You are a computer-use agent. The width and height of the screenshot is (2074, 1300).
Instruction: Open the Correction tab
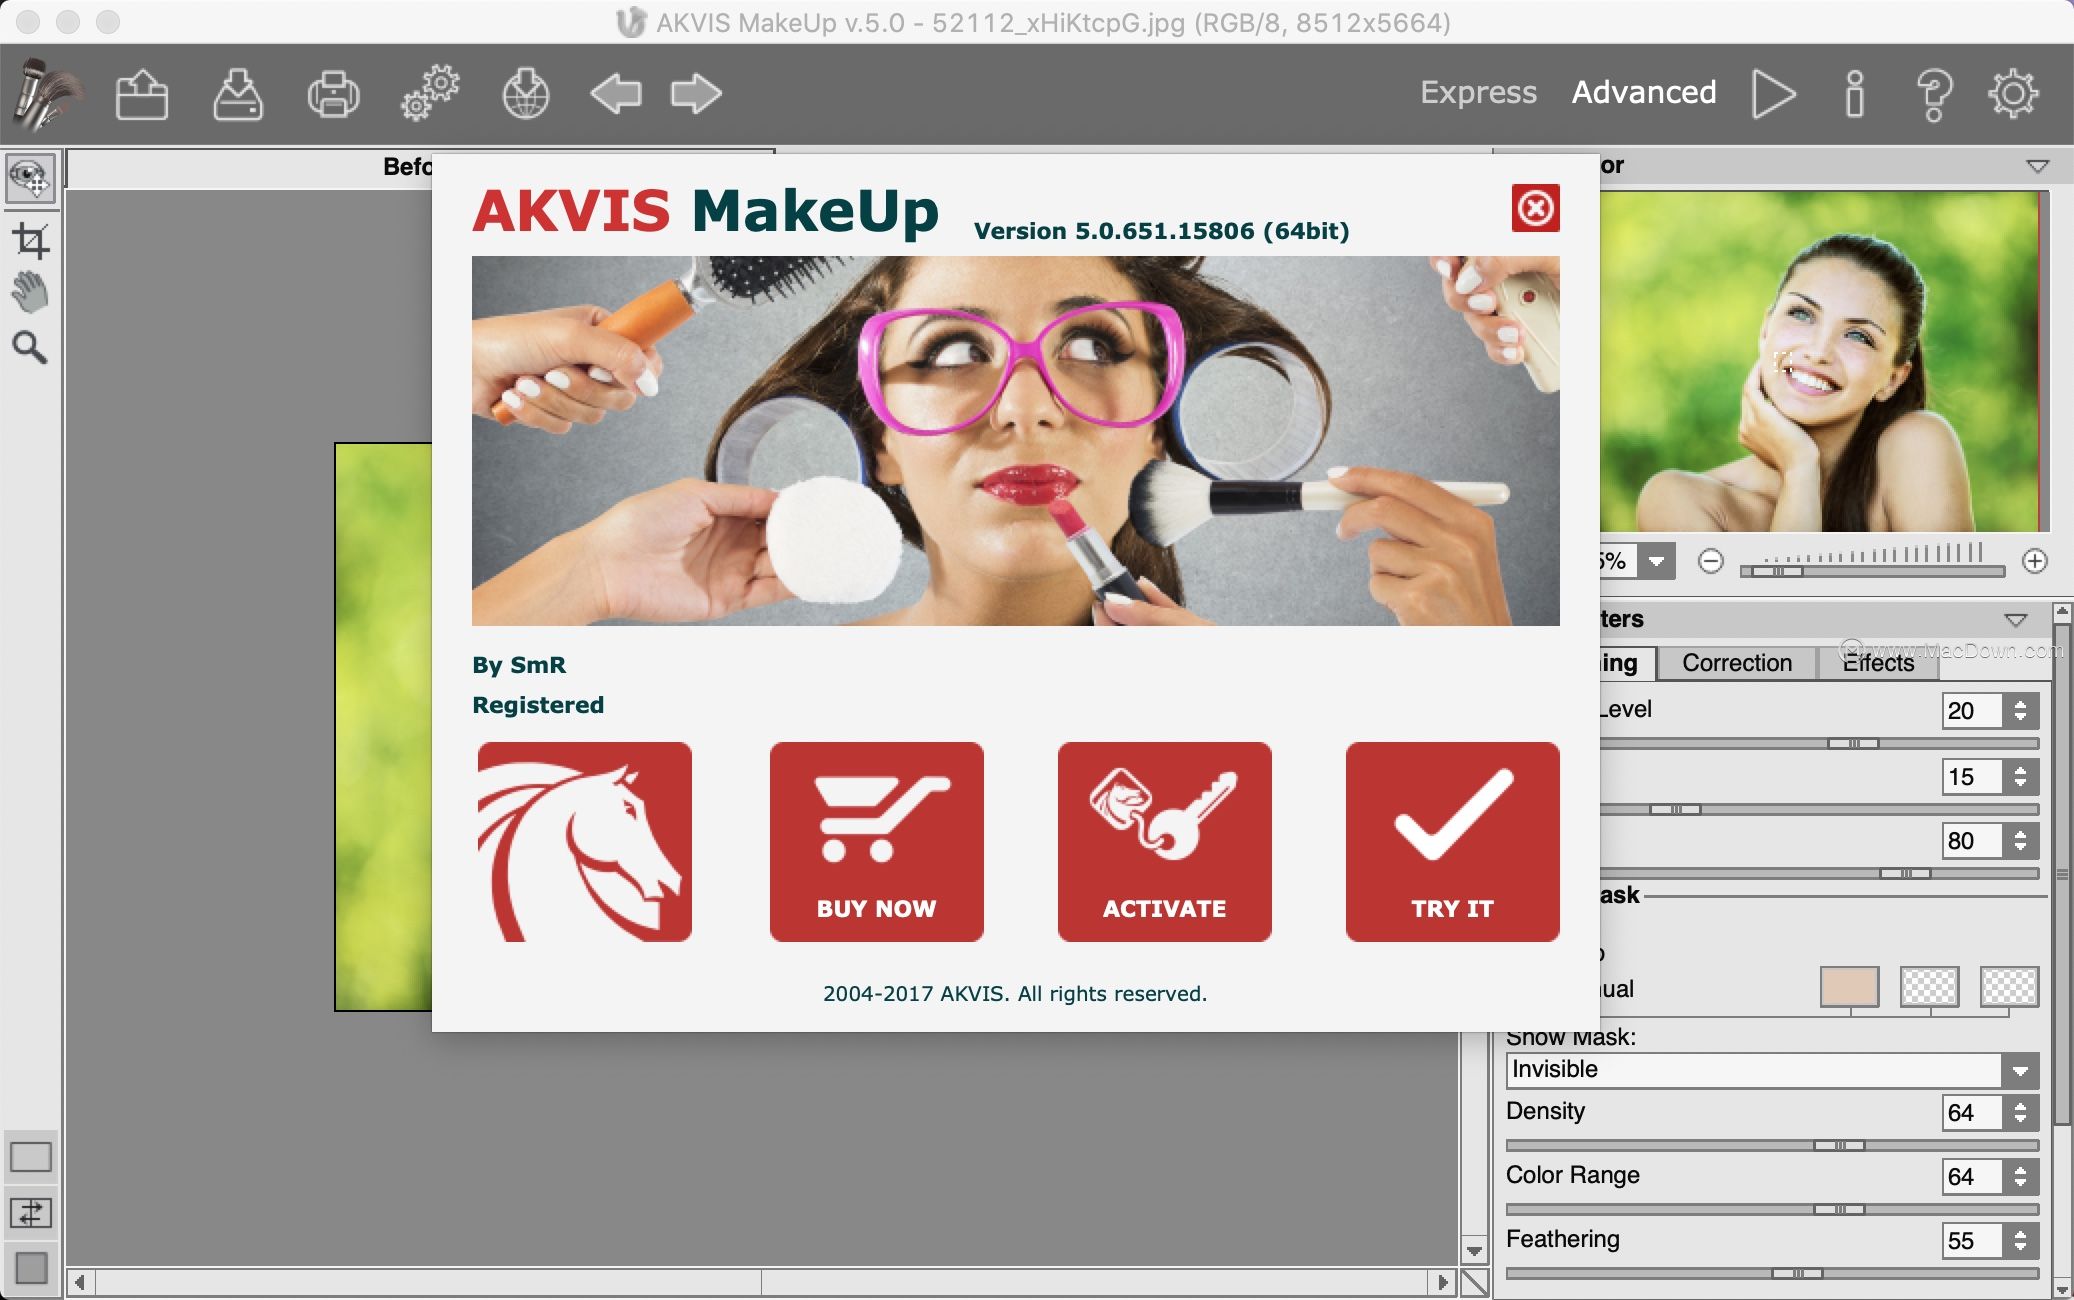coord(1736,663)
